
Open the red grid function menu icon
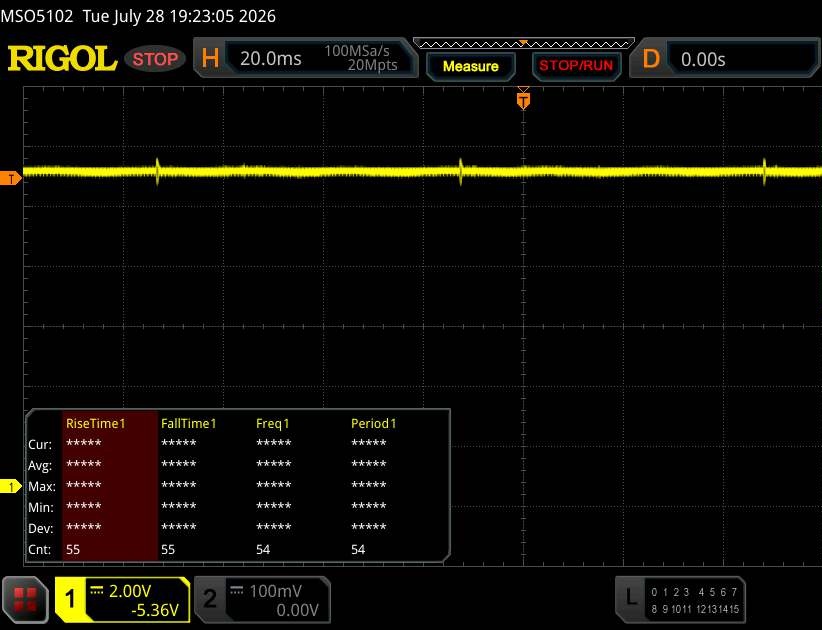(x=25, y=600)
